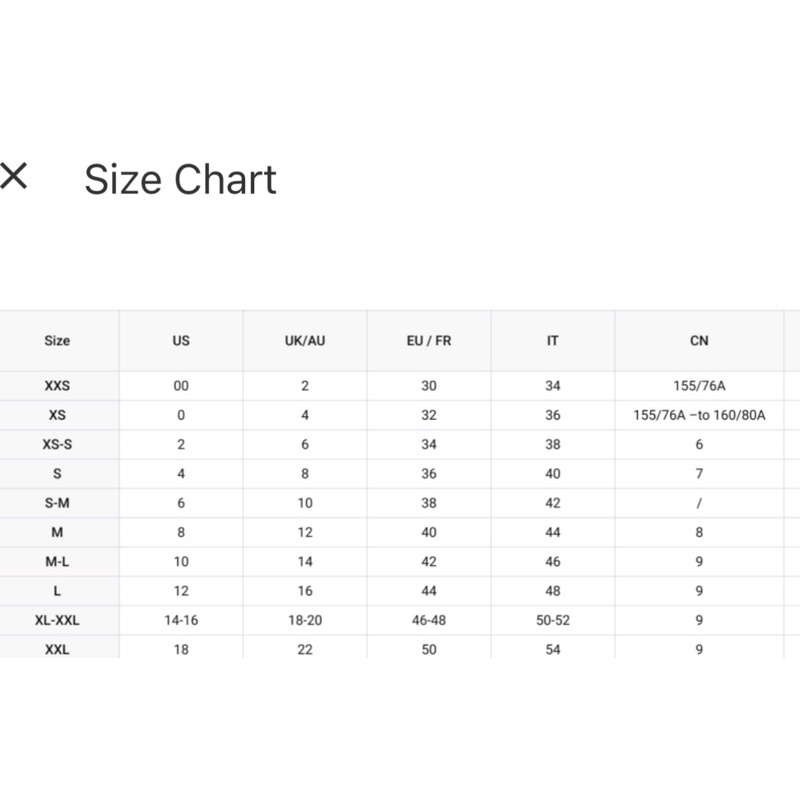Click the CN column header

699,341
